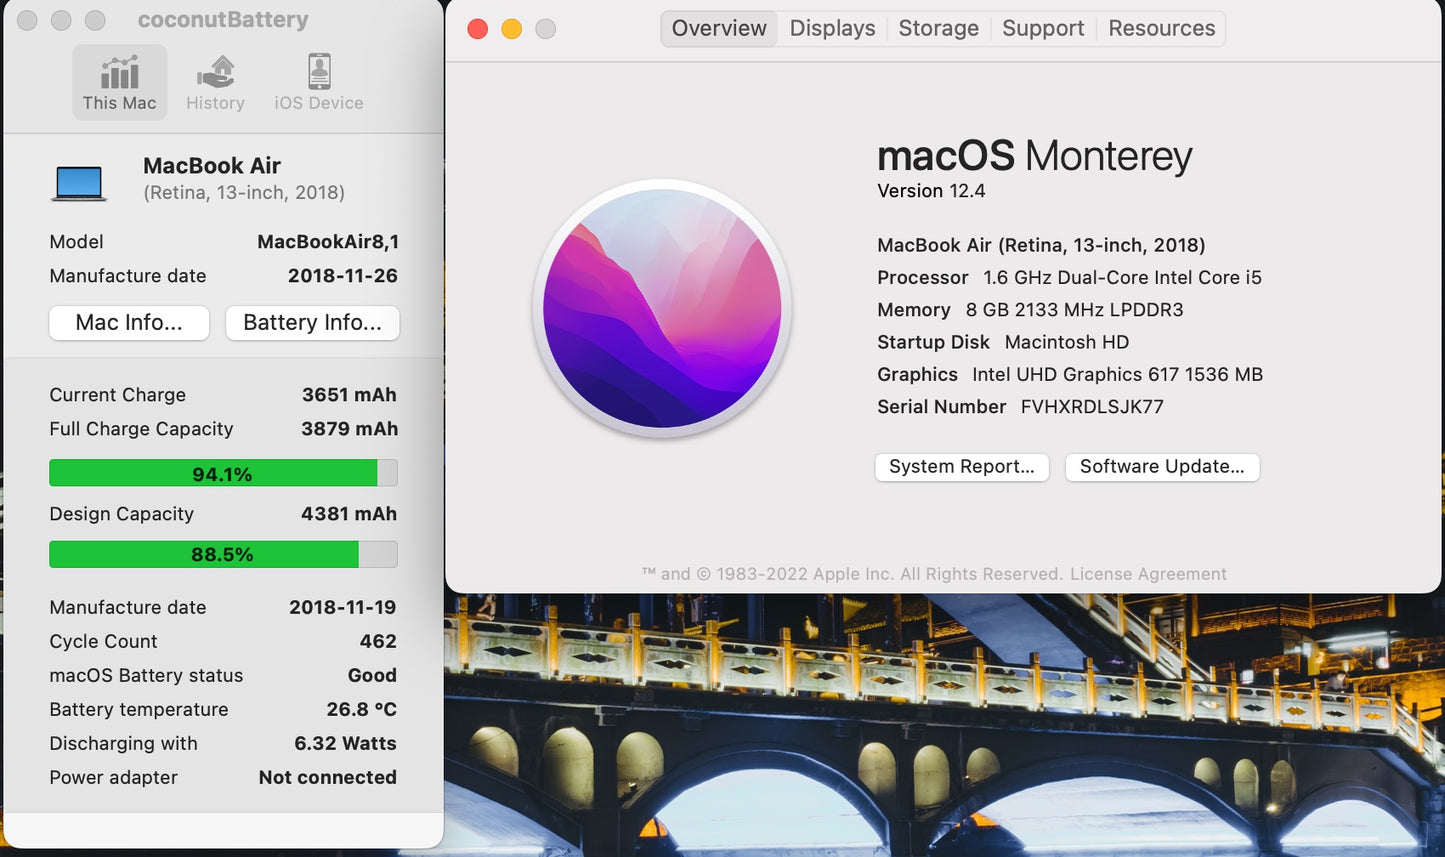The image size is (1445, 857).
Task: Open Battery Info... details
Action: point(312,322)
